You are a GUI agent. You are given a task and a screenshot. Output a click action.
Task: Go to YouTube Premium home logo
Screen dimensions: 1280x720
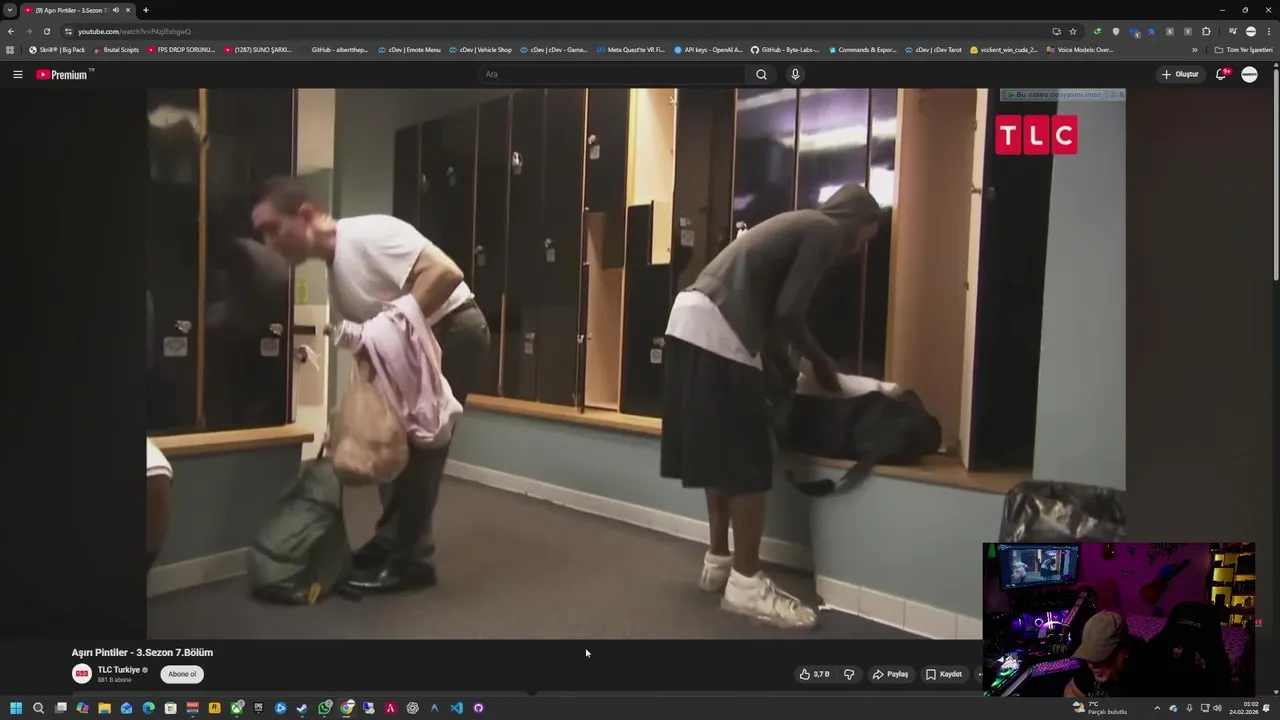[64, 74]
